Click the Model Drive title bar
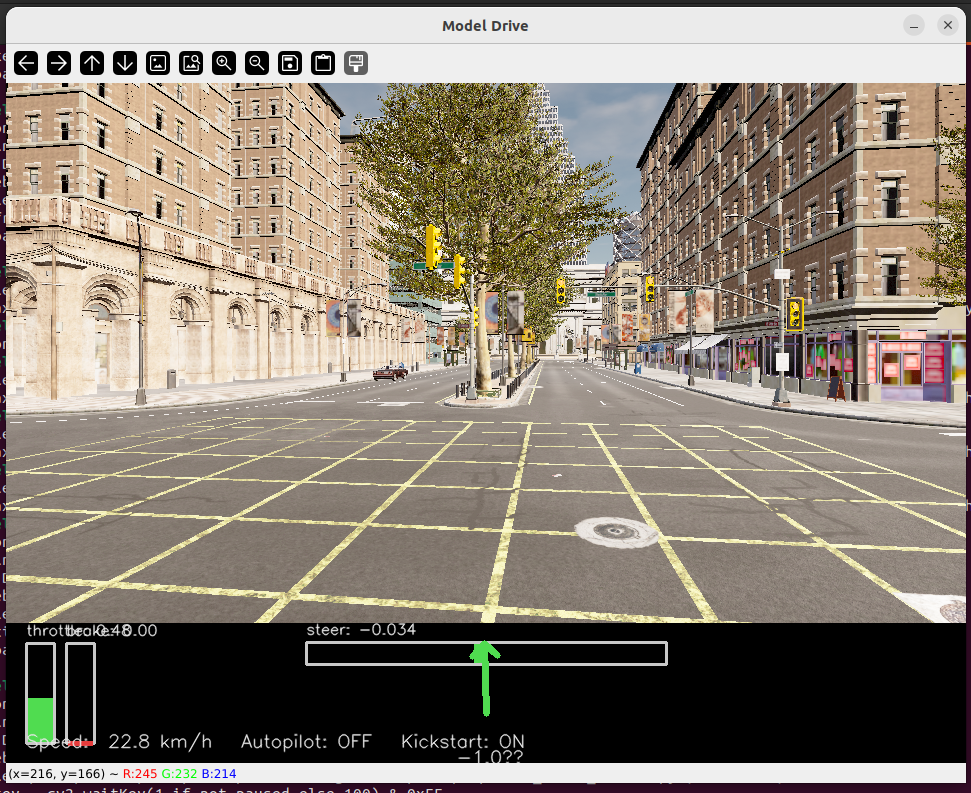This screenshot has height=793, width=971. [x=485, y=25]
